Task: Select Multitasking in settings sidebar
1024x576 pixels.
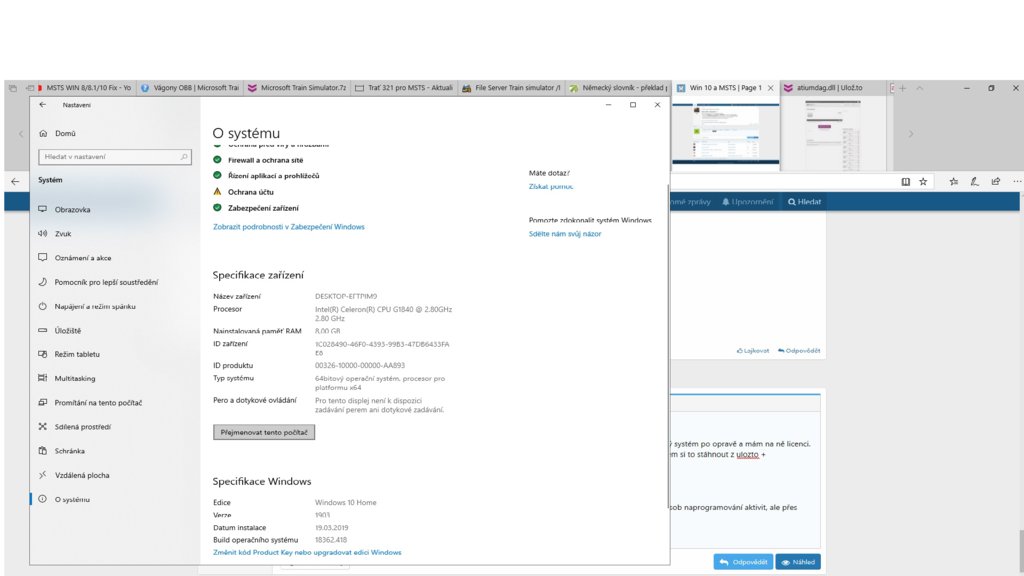Action: pyautogui.click(x=74, y=378)
